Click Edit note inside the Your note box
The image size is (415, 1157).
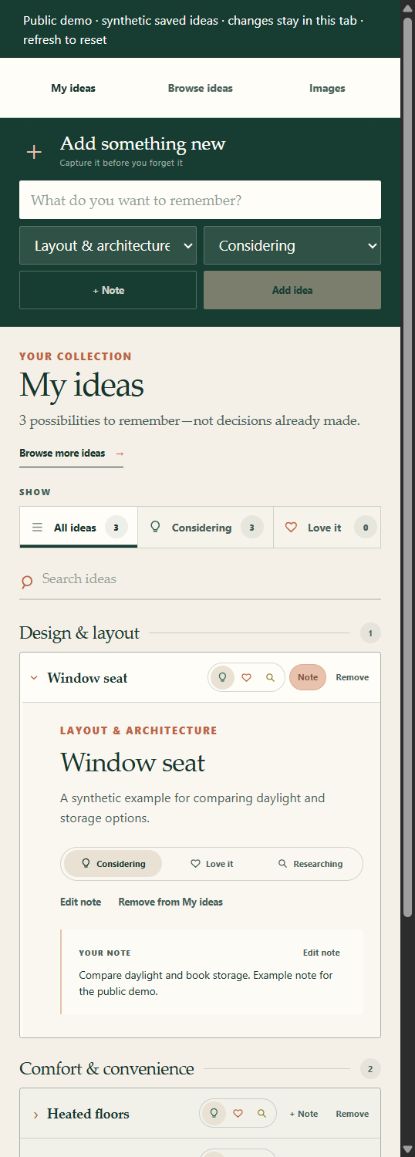(x=321, y=953)
